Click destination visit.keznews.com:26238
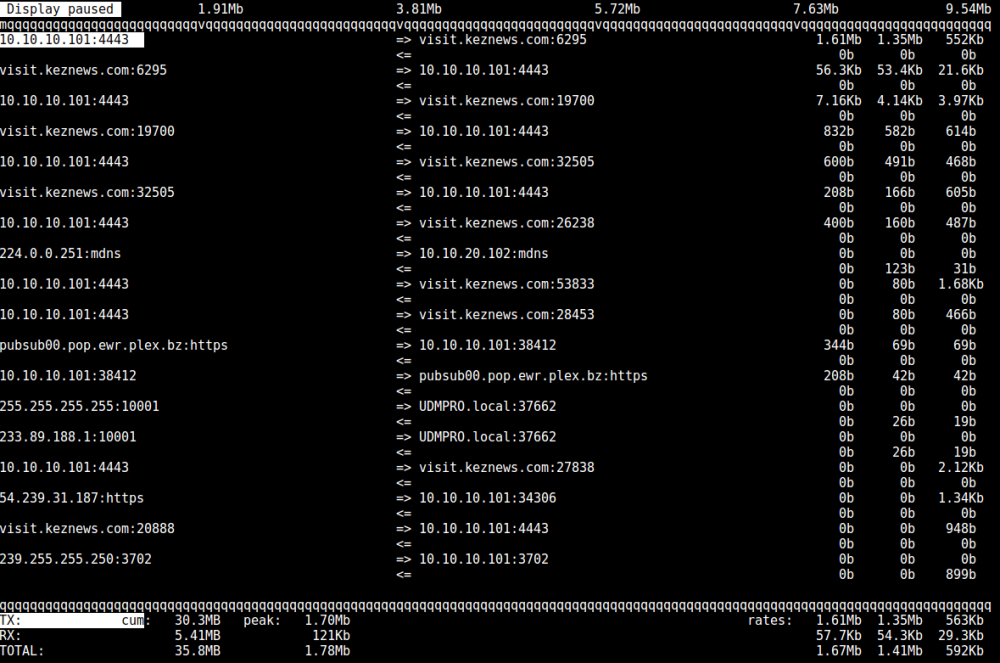Screen dimensions: 1000x663 [x=506, y=223]
